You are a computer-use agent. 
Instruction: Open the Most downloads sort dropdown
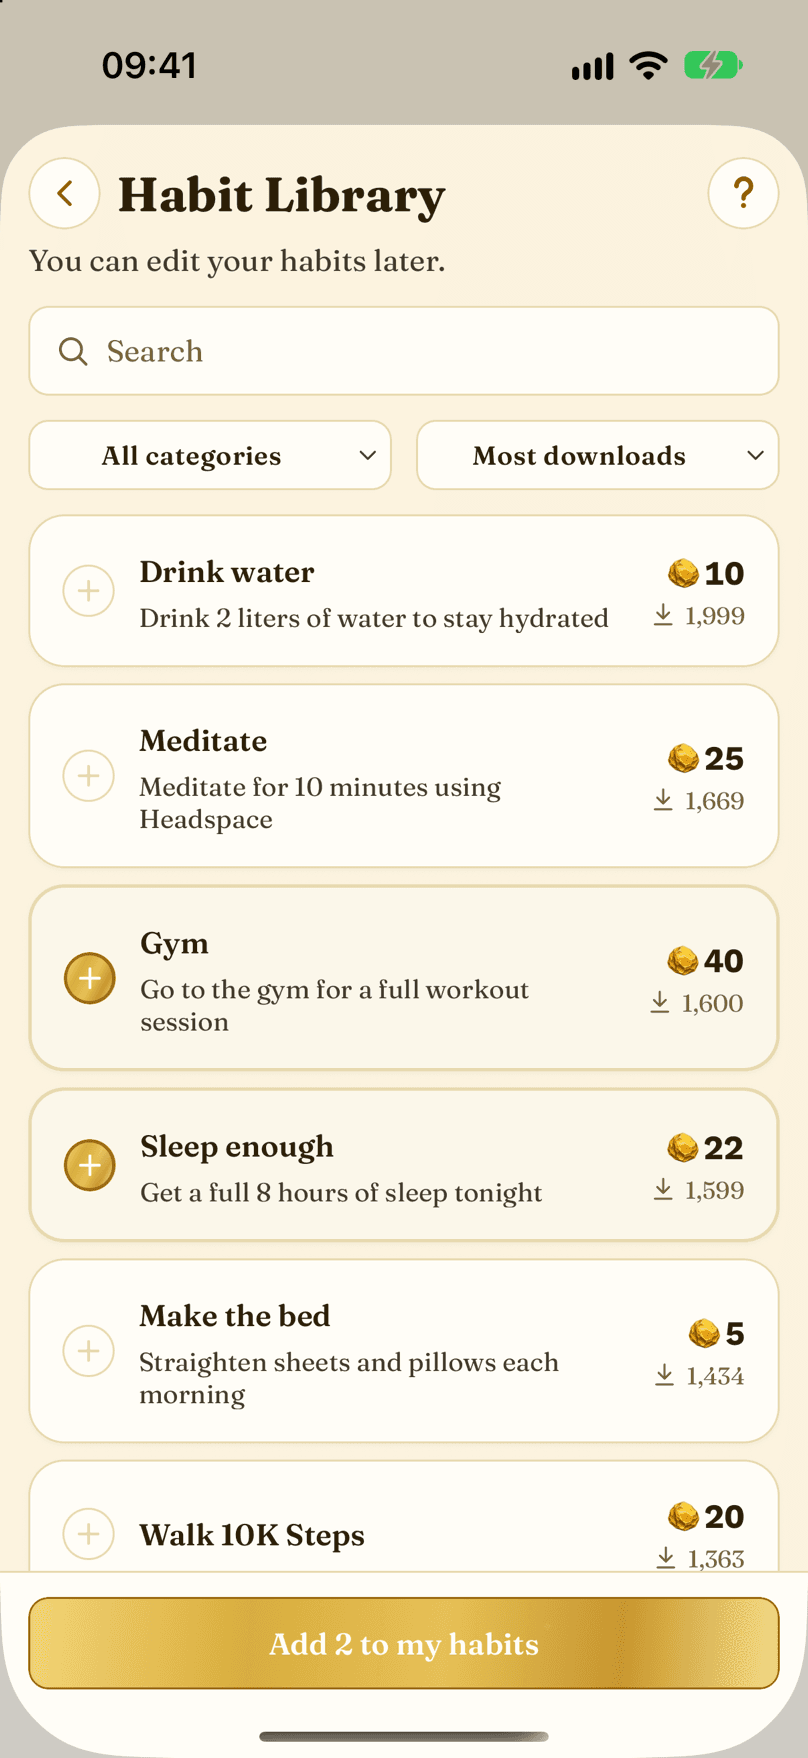click(x=597, y=455)
